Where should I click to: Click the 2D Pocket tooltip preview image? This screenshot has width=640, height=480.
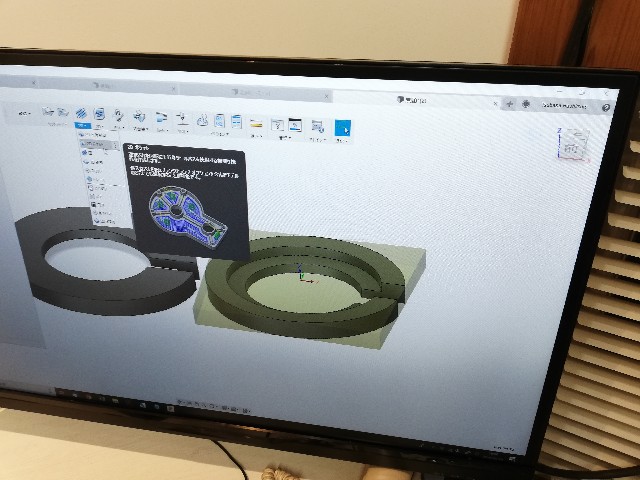click(x=188, y=216)
